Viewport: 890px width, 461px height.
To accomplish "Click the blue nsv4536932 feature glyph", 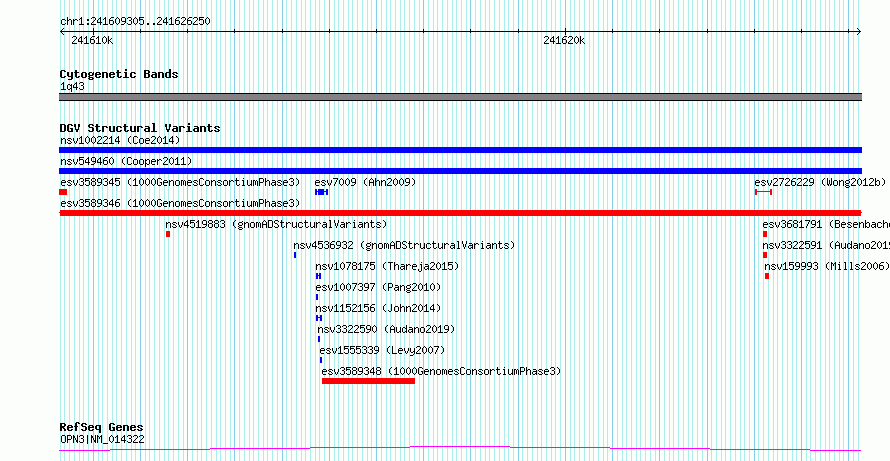I will [295, 255].
